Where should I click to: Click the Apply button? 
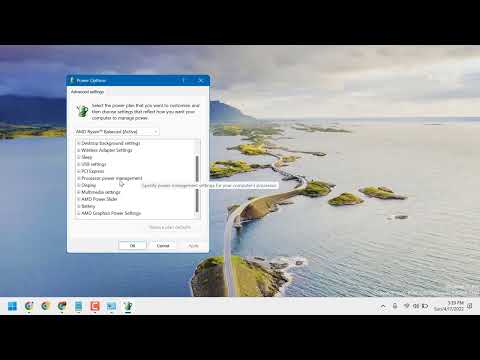(194, 246)
